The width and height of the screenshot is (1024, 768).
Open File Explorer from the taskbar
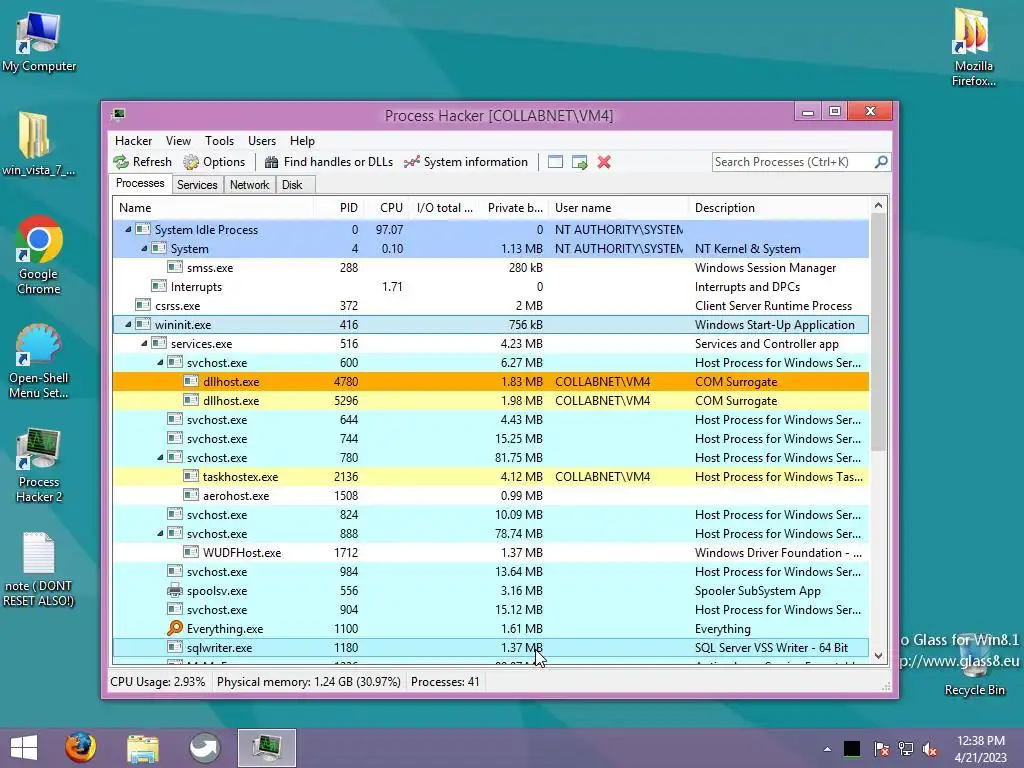coord(142,748)
